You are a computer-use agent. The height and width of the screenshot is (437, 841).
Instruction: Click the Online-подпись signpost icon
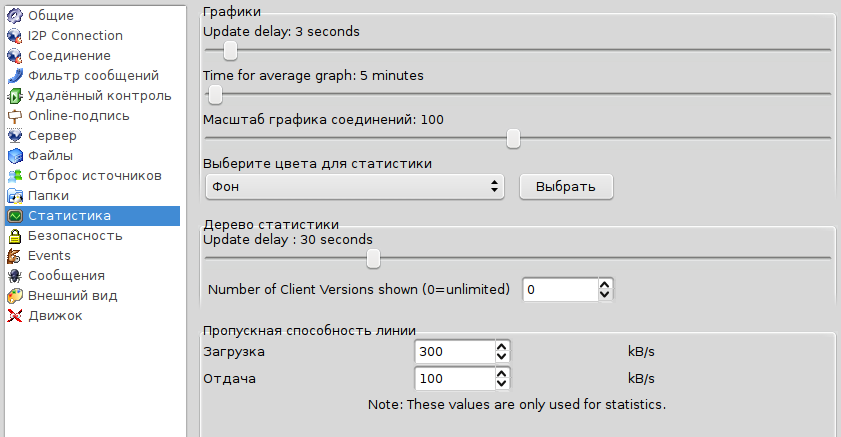coord(14,116)
